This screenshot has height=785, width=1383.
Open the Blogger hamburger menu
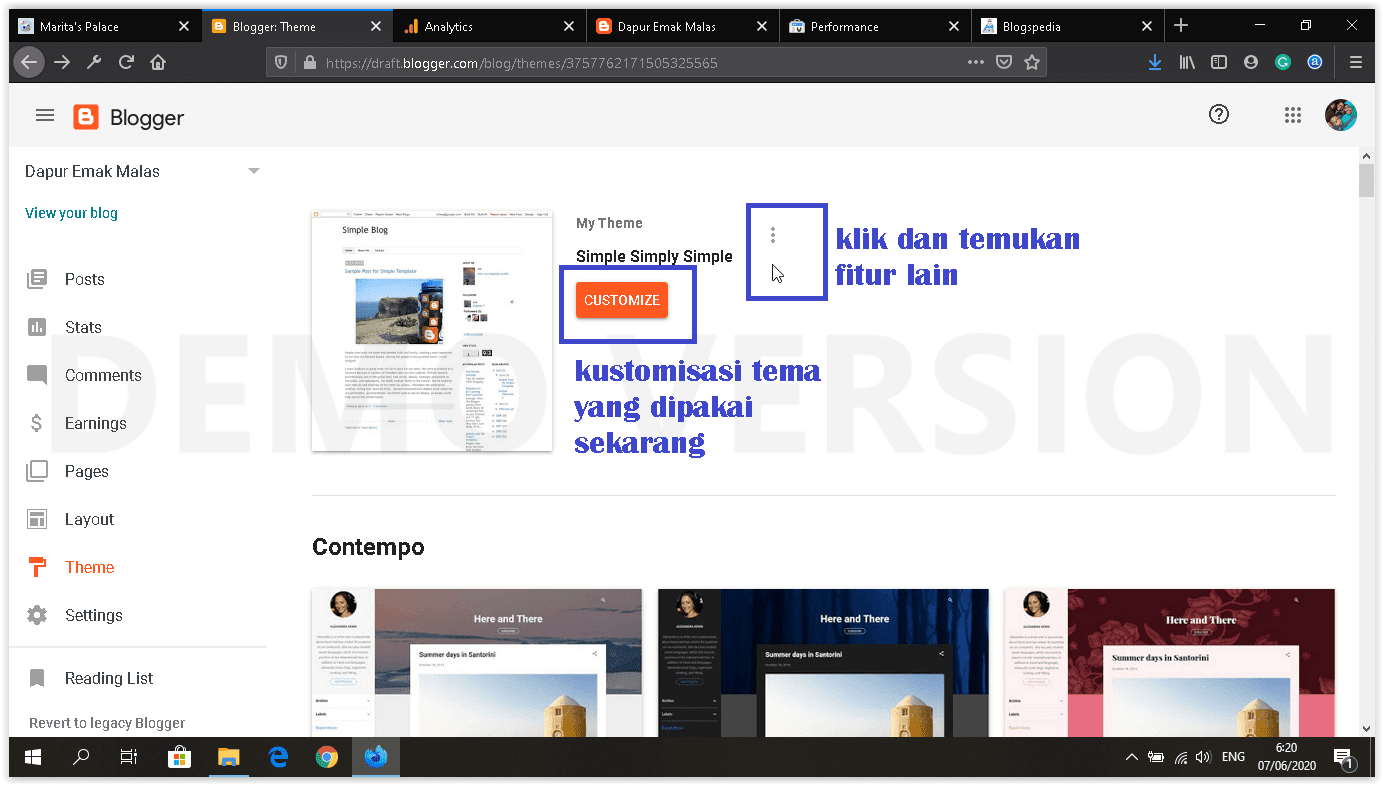(44, 116)
